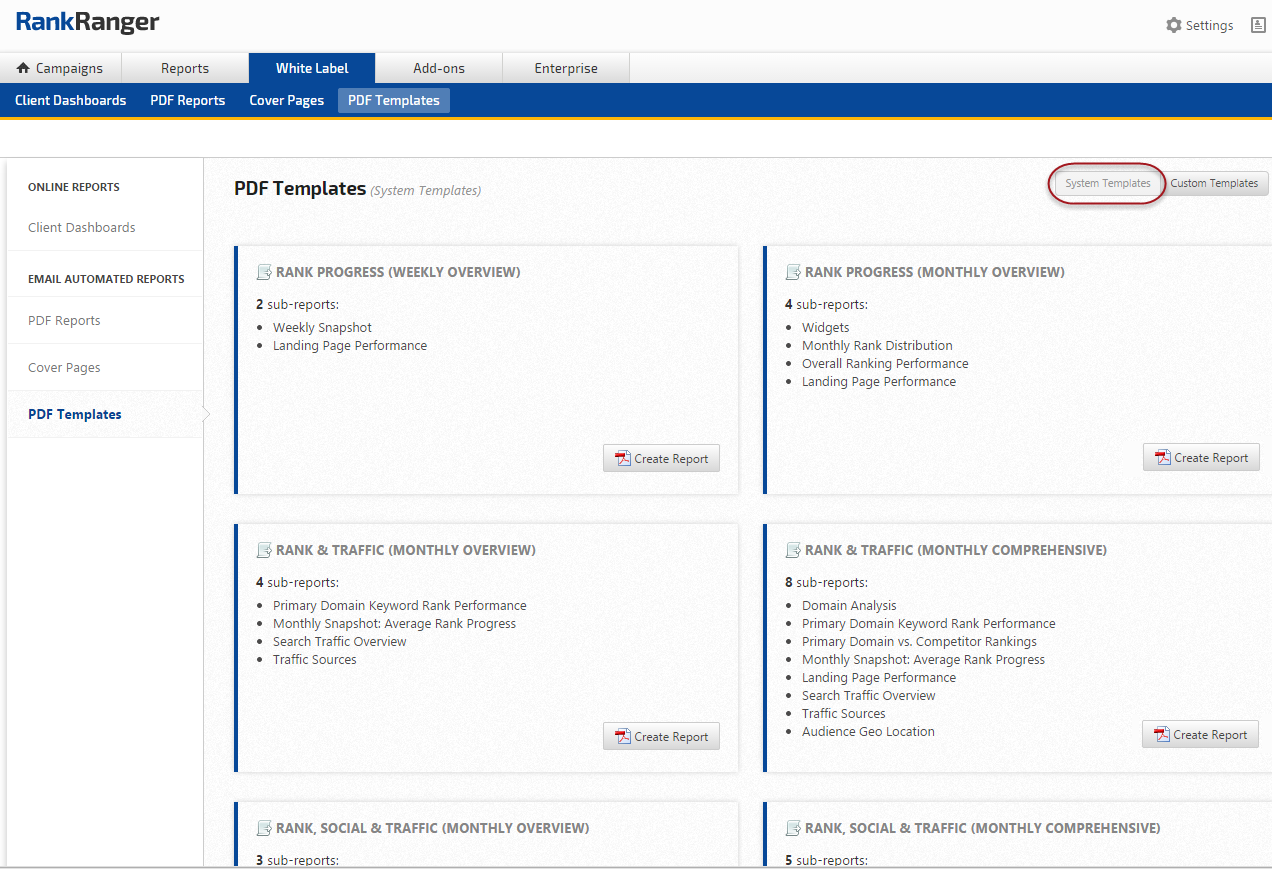1272x869 pixels.
Task: Click the Rank, Social & Traffic Monthly Overview icon
Action: tap(264, 828)
